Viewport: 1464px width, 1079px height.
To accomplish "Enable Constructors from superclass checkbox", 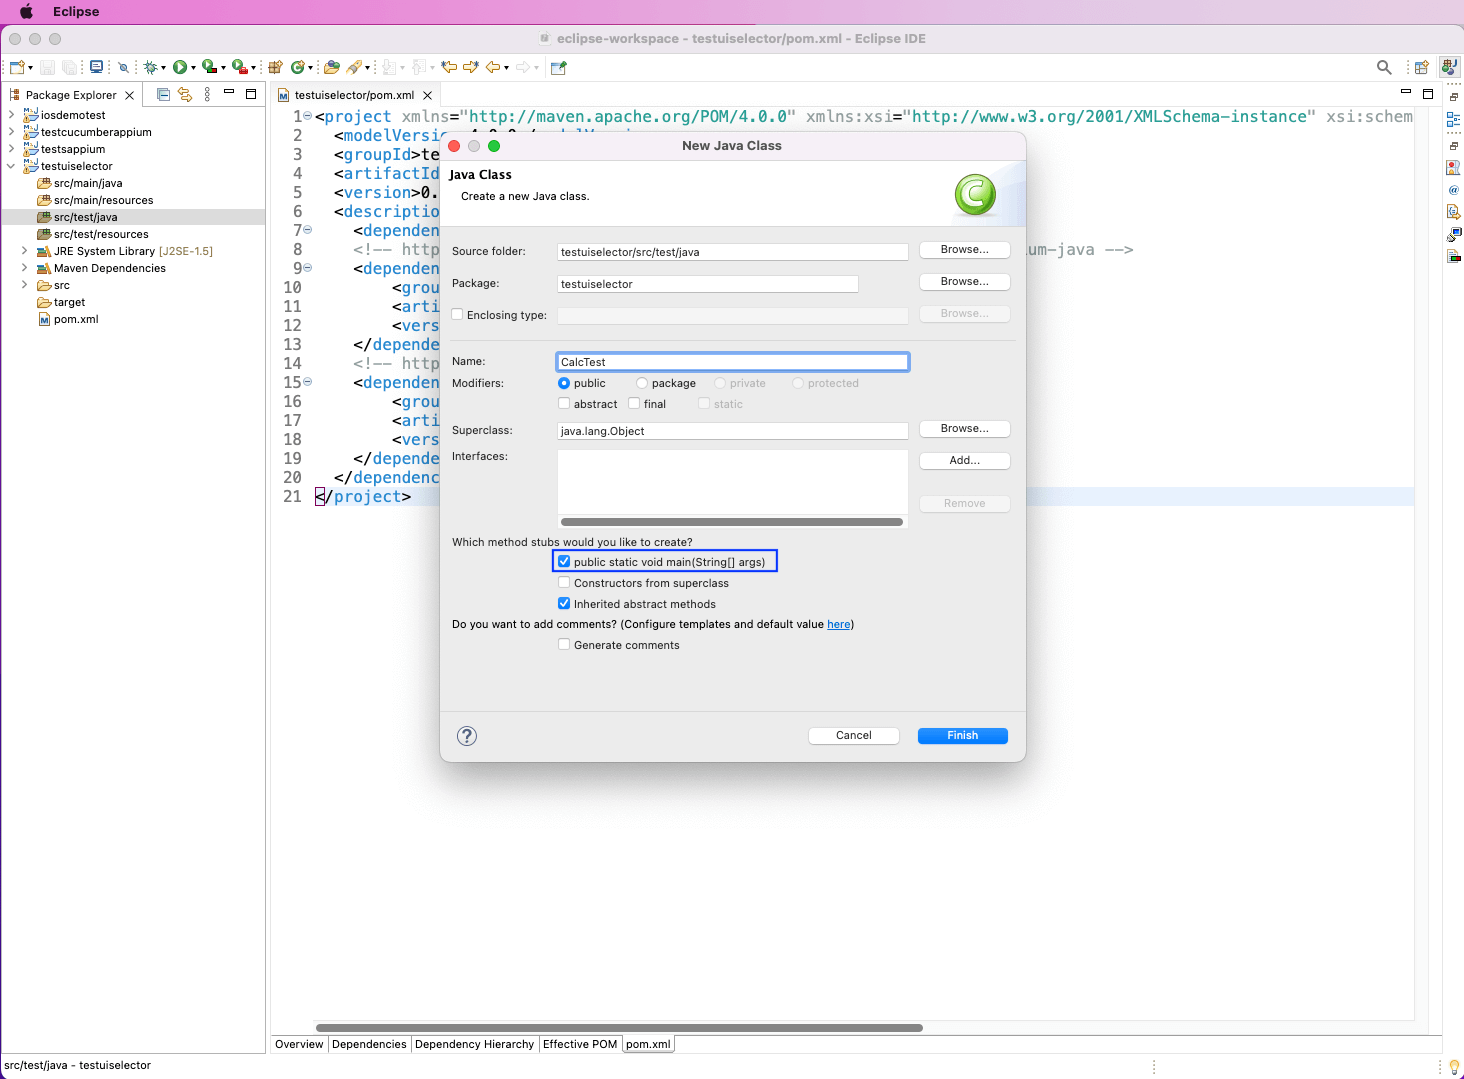I will tap(564, 583).
